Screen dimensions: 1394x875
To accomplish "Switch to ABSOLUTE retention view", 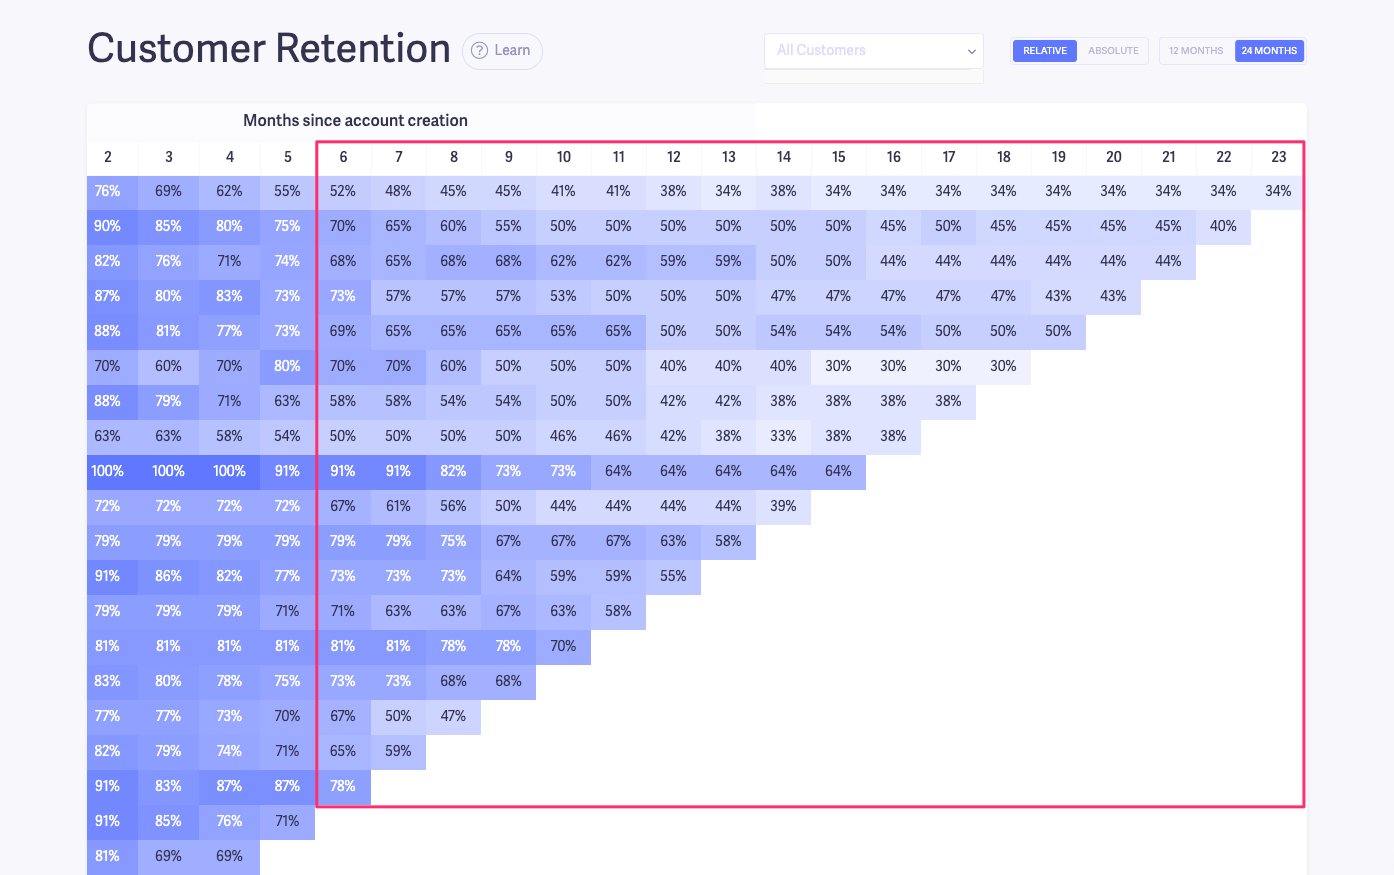I will [x=1112, y=50].
